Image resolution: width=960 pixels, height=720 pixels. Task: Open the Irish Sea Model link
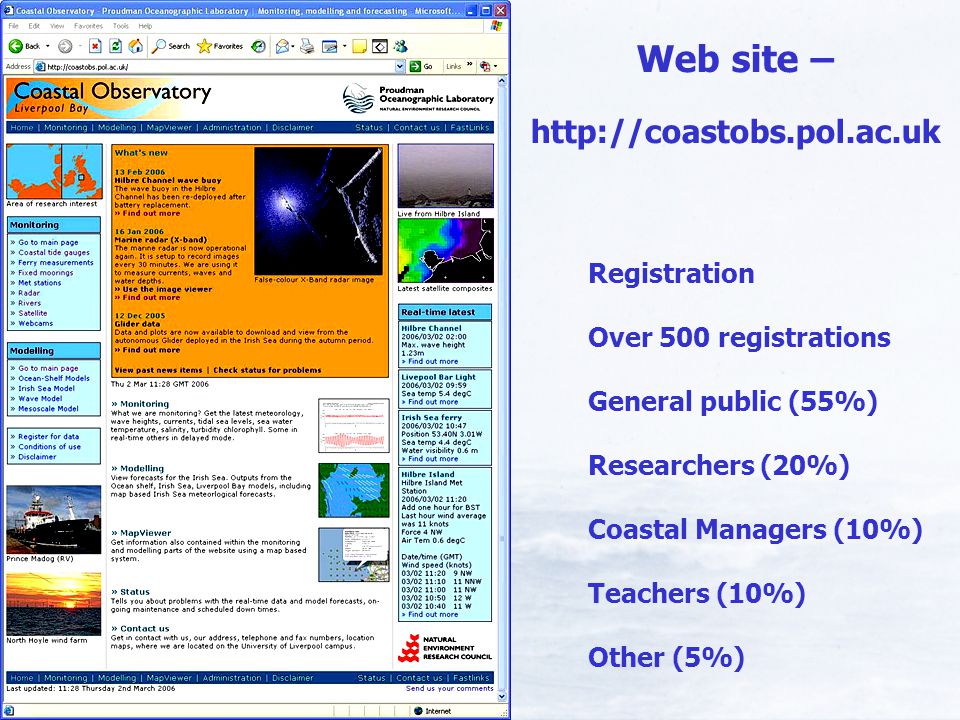47,388
